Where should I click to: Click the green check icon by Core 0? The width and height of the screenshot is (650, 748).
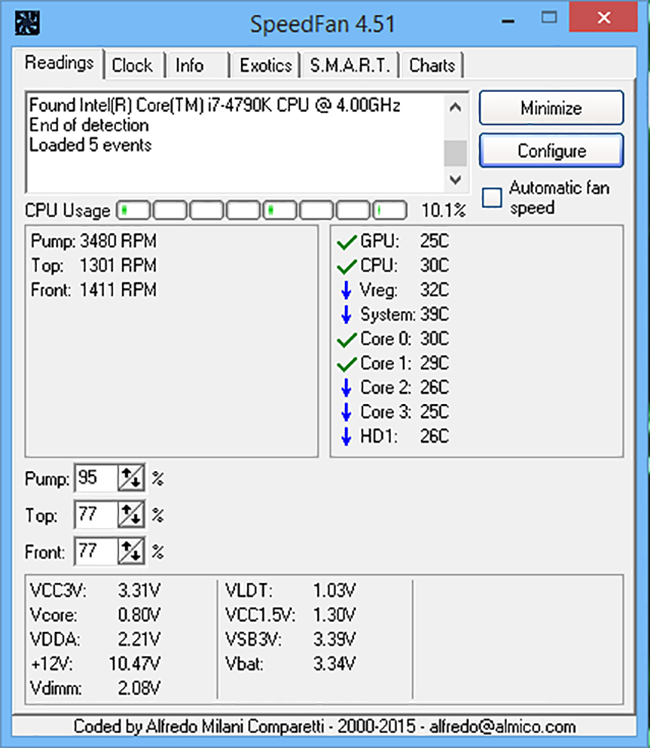[347, 340]
